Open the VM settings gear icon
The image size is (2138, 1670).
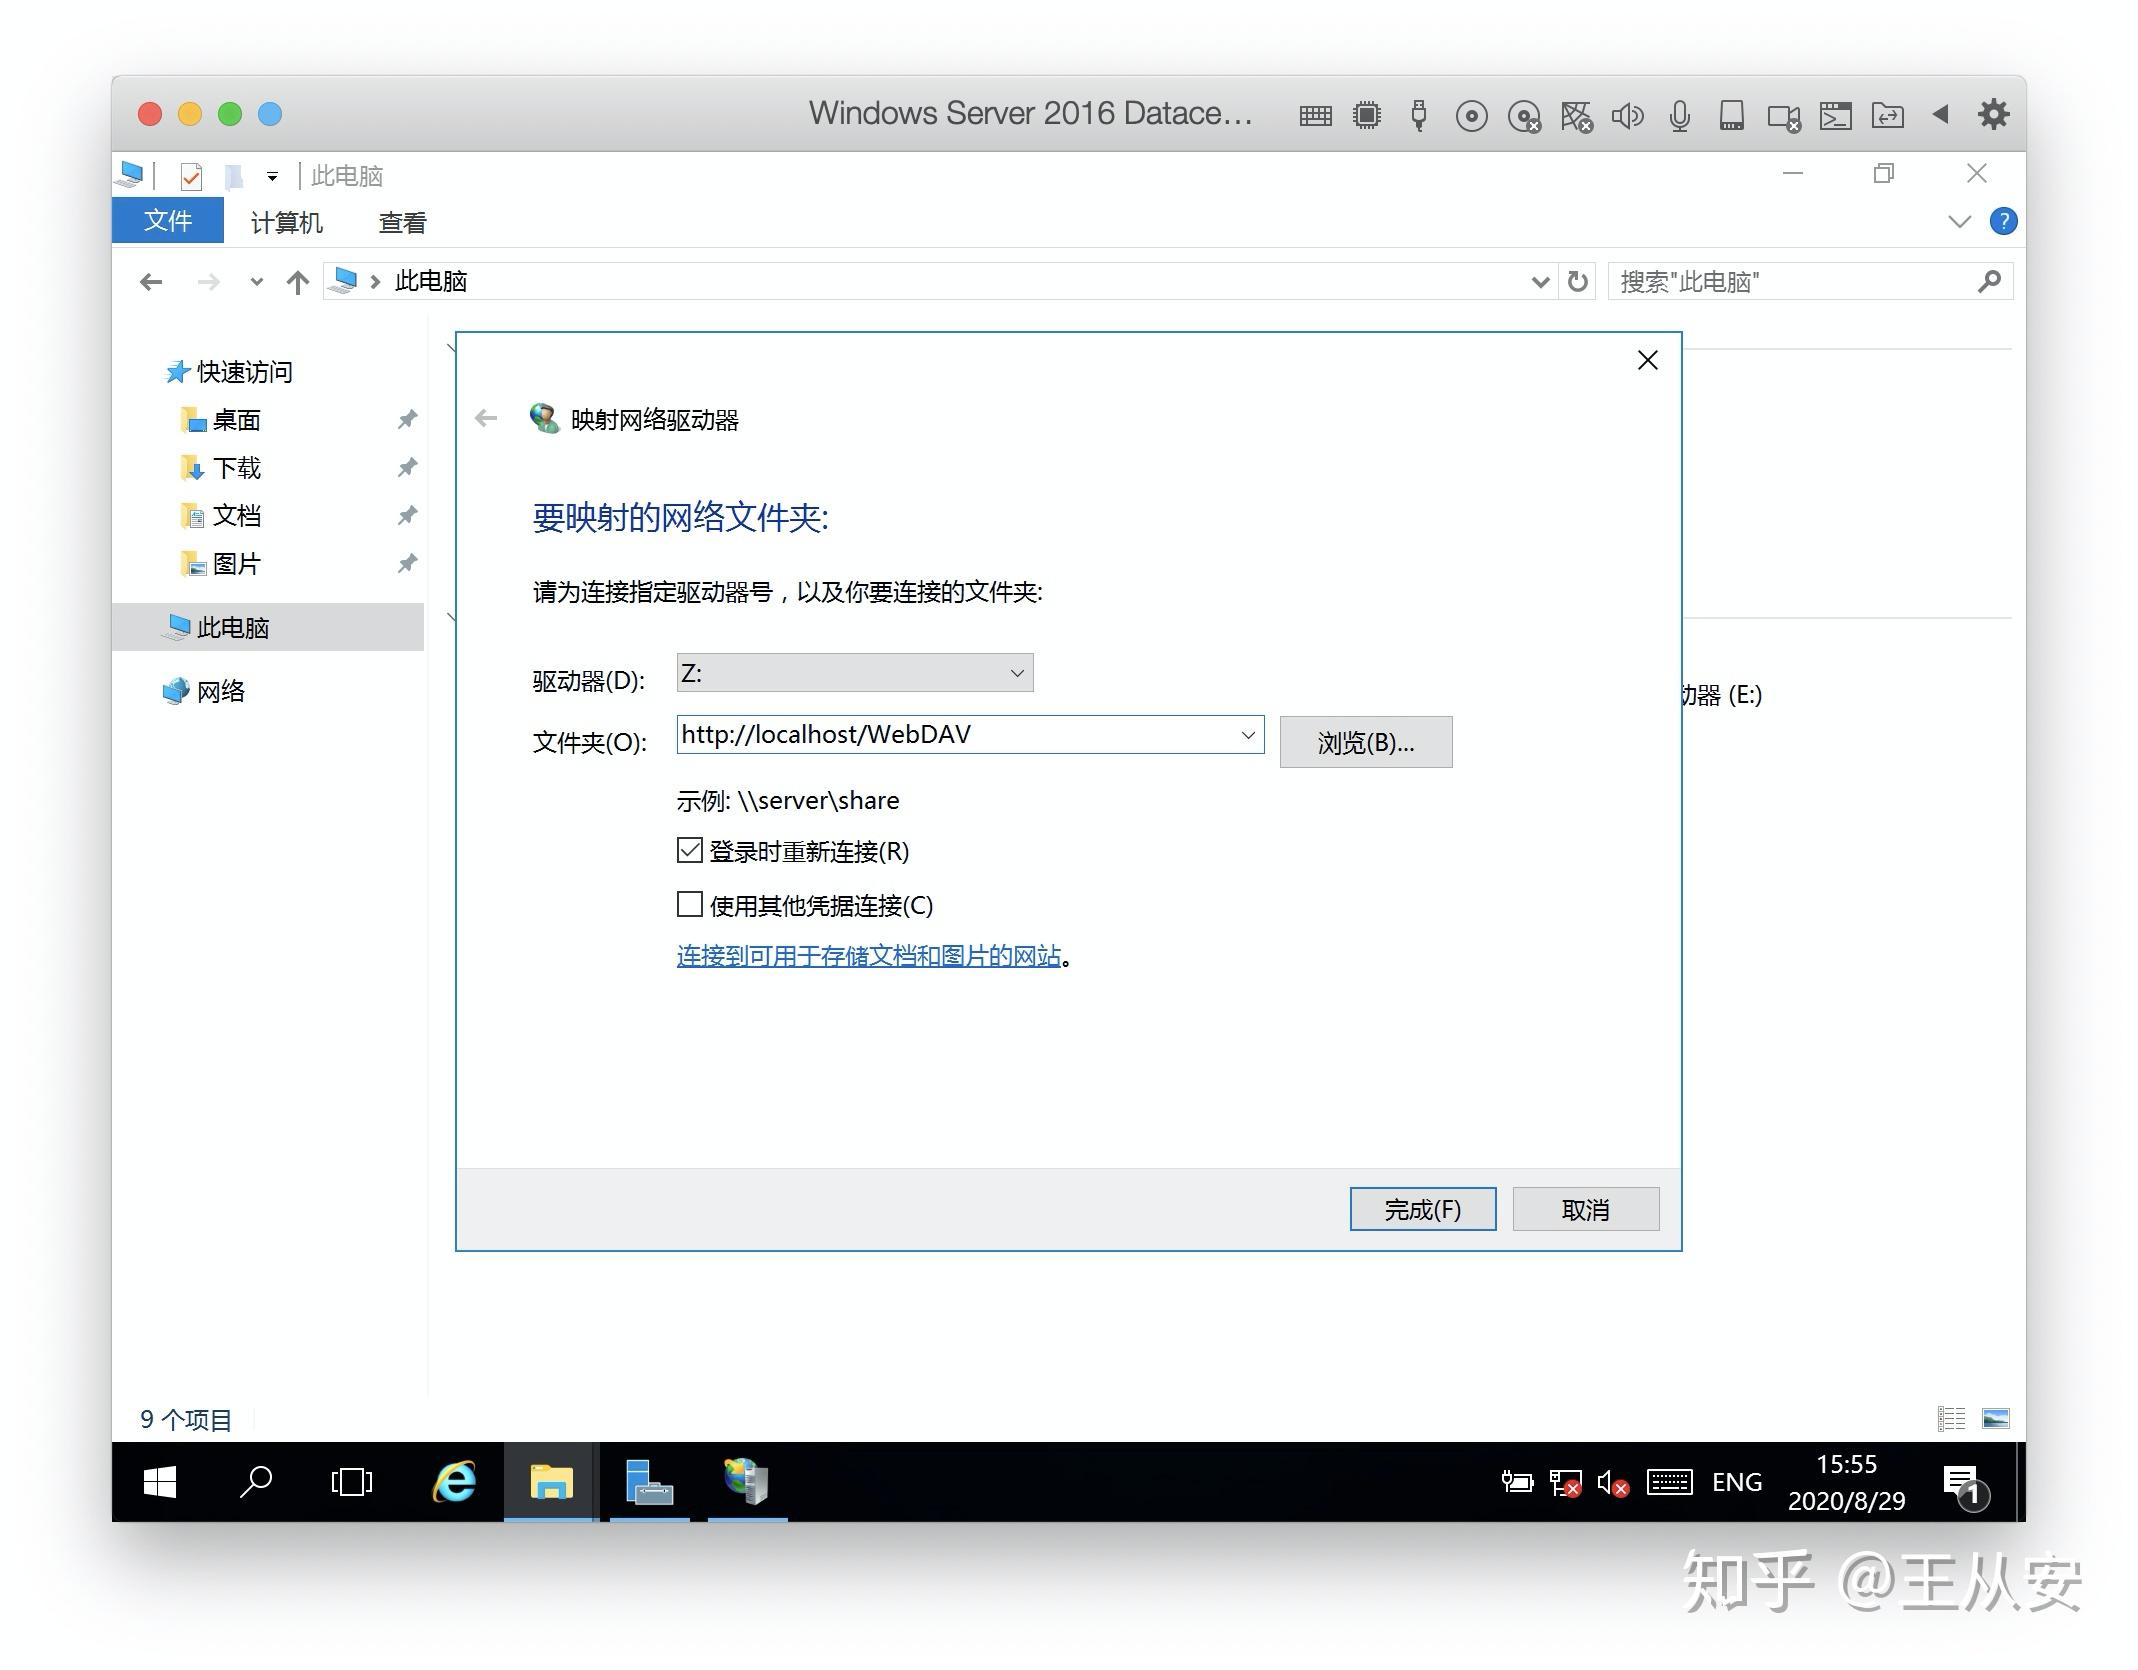1992,114
